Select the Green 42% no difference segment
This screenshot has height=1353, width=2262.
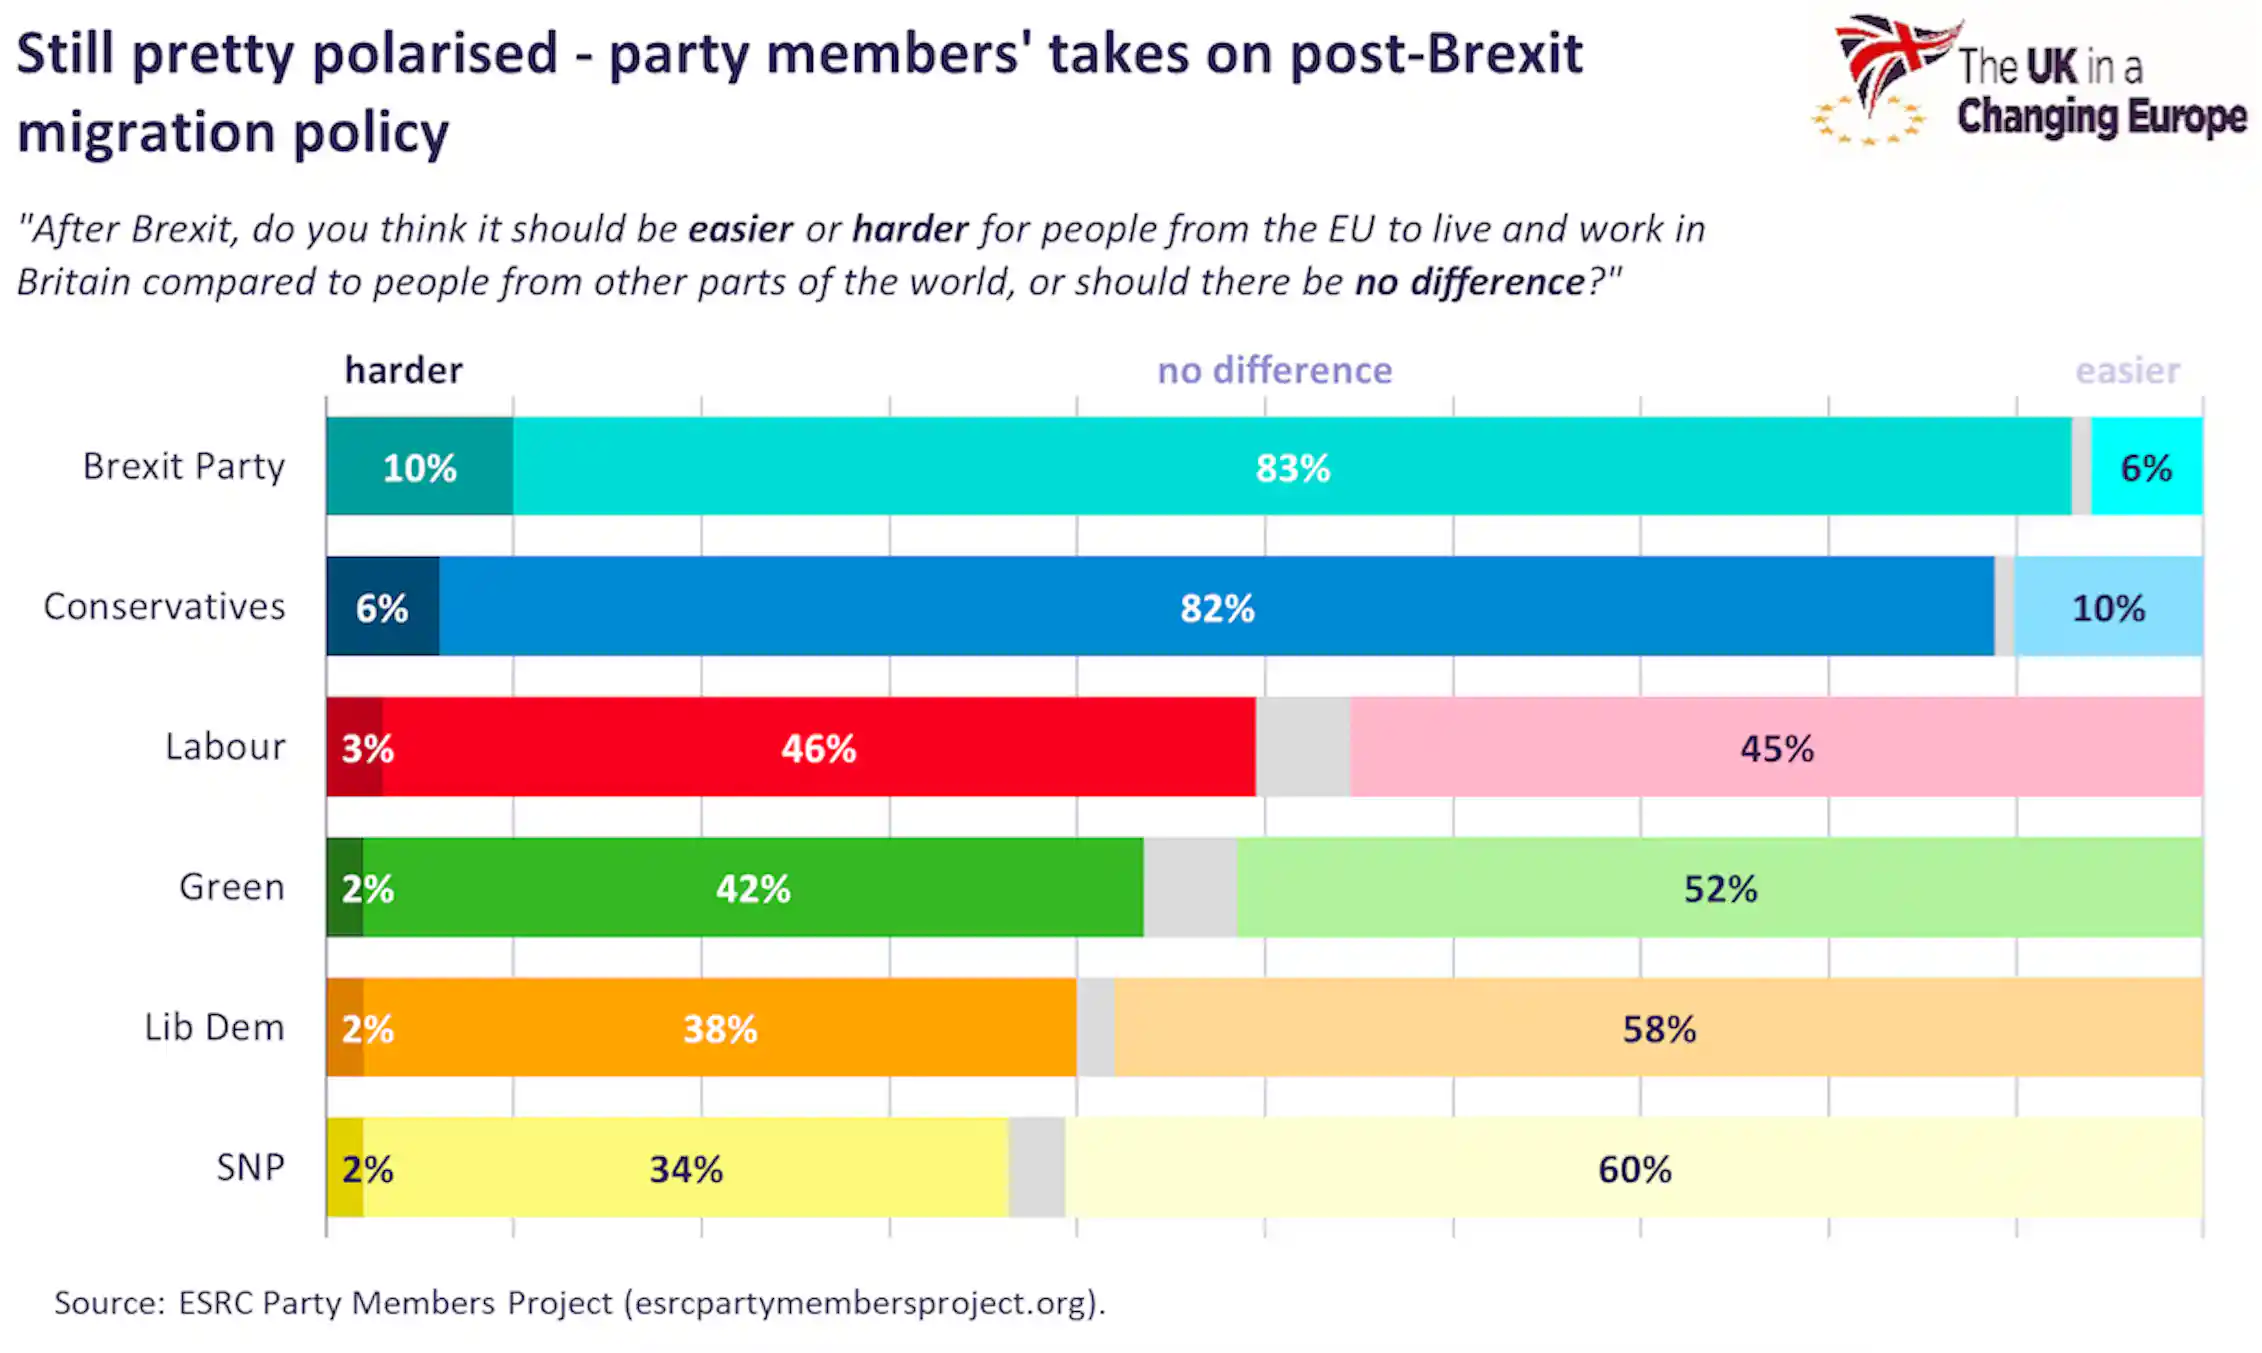point(753,887)
